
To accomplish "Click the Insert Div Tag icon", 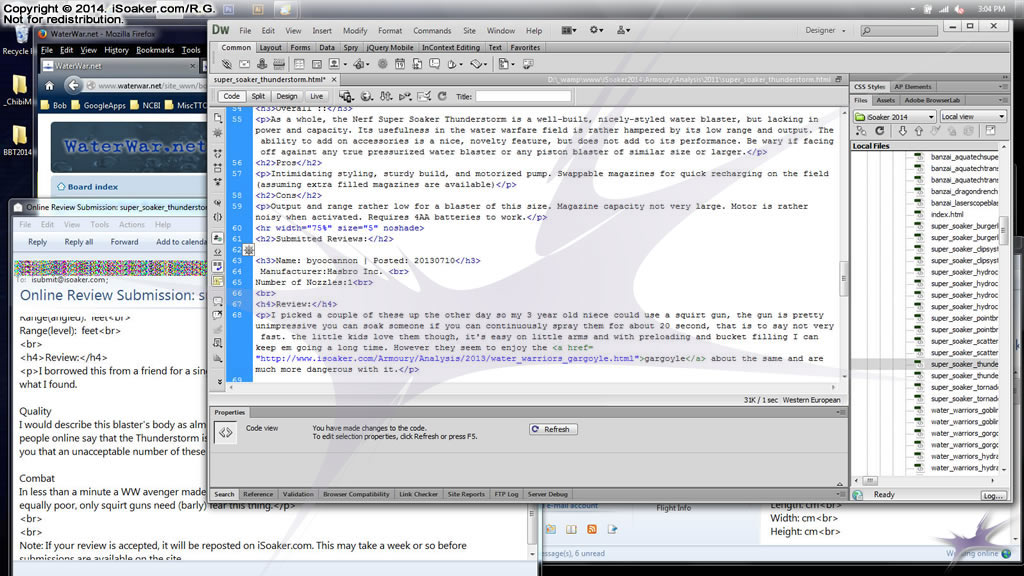I will [317, 64].
